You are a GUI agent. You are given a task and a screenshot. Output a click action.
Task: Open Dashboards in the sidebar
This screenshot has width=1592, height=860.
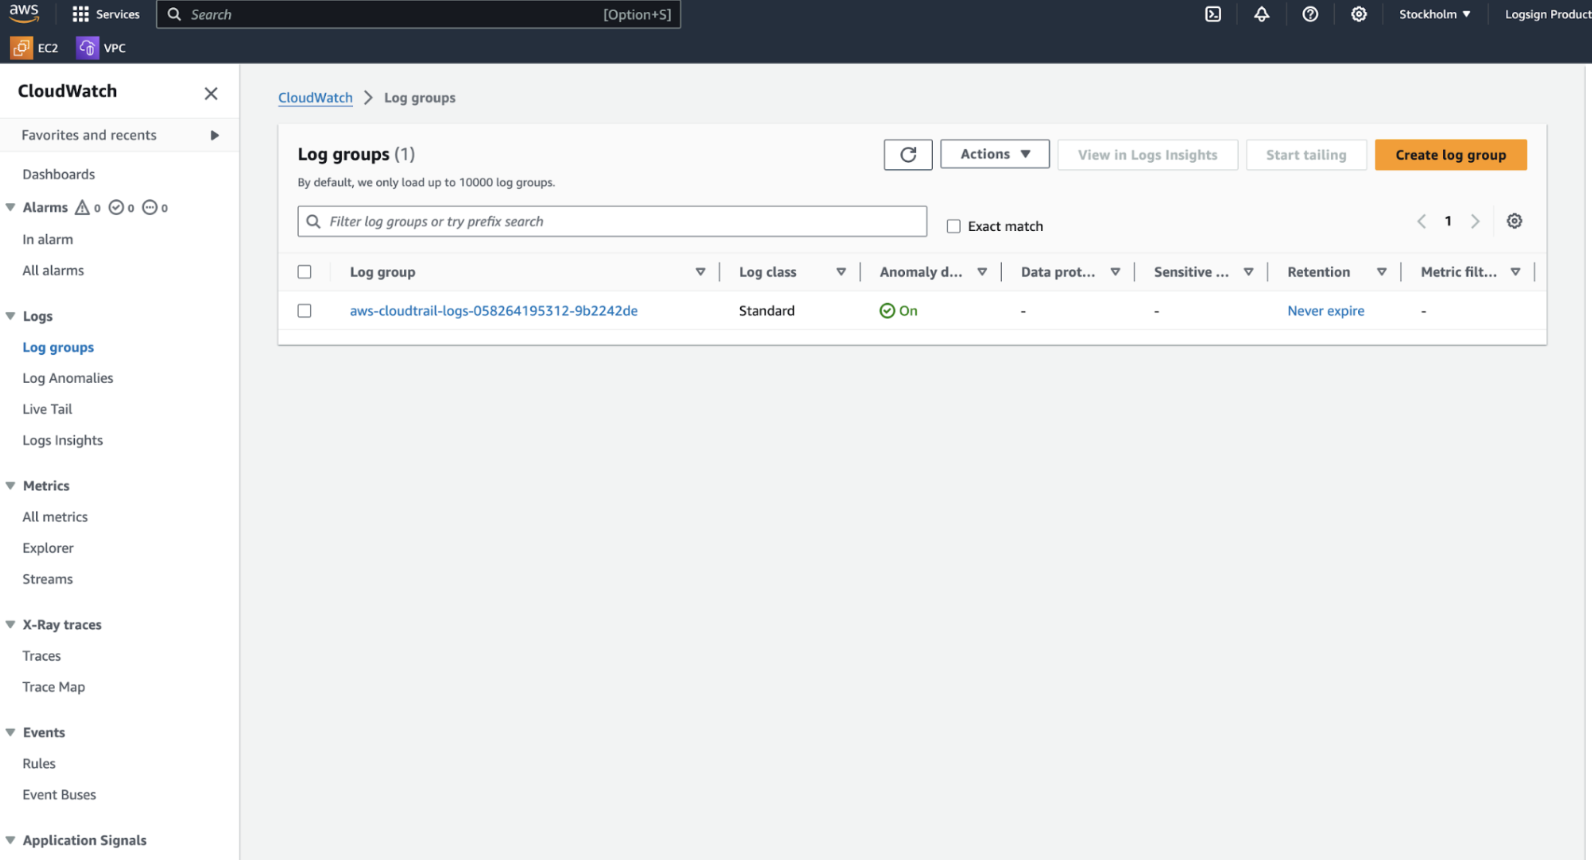(x=59, y=174)
